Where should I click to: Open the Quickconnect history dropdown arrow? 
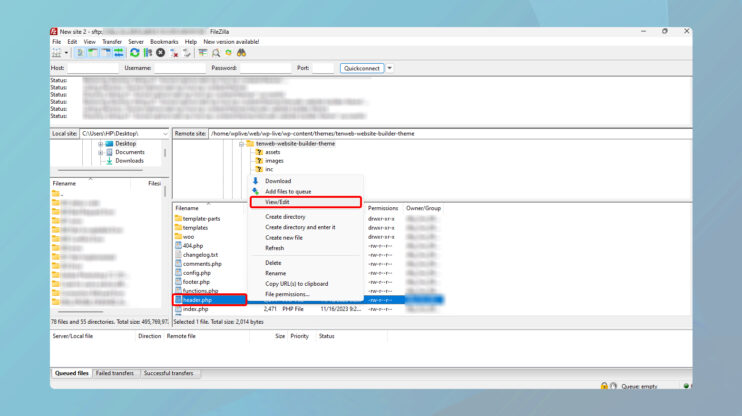click(390, 68)
